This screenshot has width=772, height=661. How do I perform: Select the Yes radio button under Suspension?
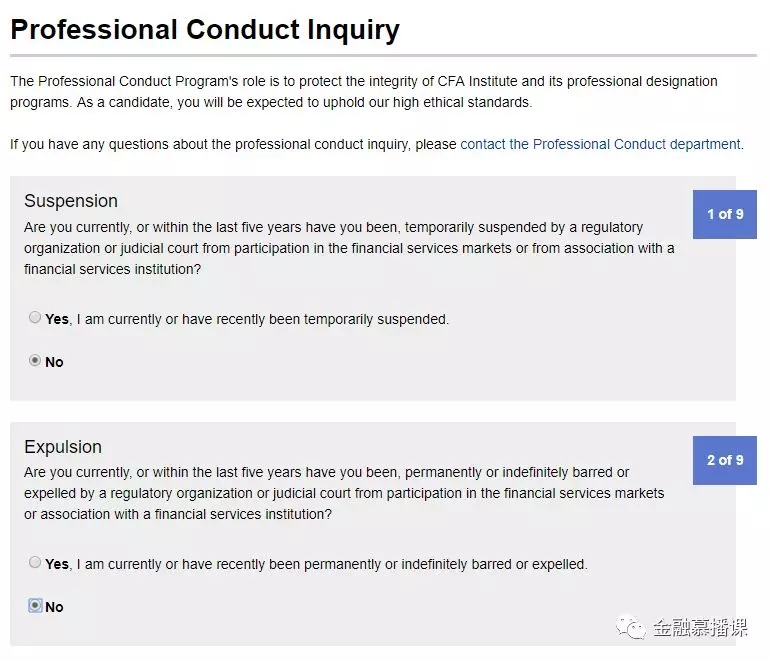[x=35, y=318]
